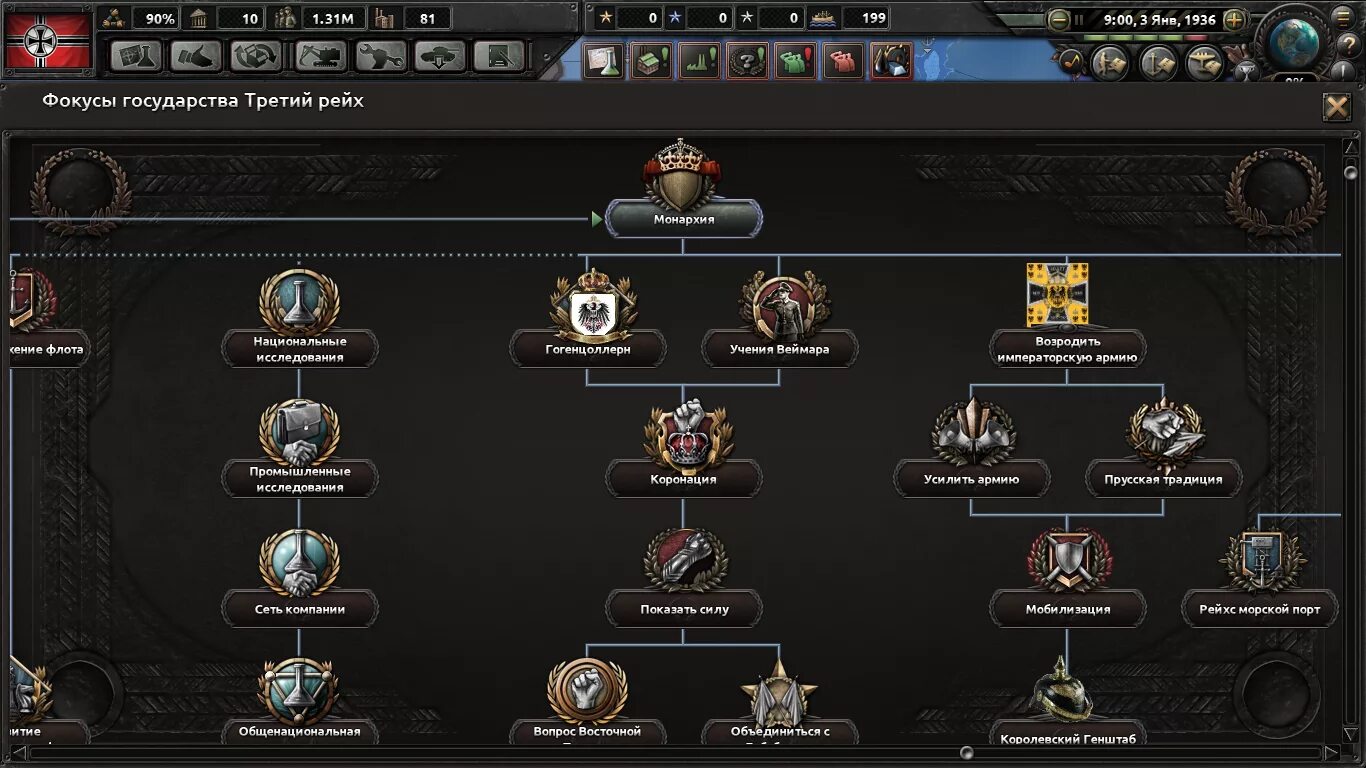Open the music player note icon
This screenshot has width=1366, height=768.
tap(1070, 61)
